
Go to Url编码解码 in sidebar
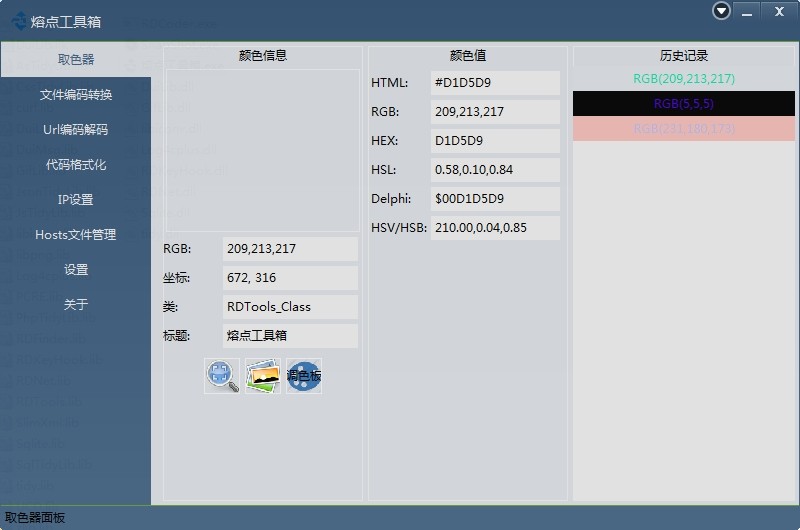(76, 130)
